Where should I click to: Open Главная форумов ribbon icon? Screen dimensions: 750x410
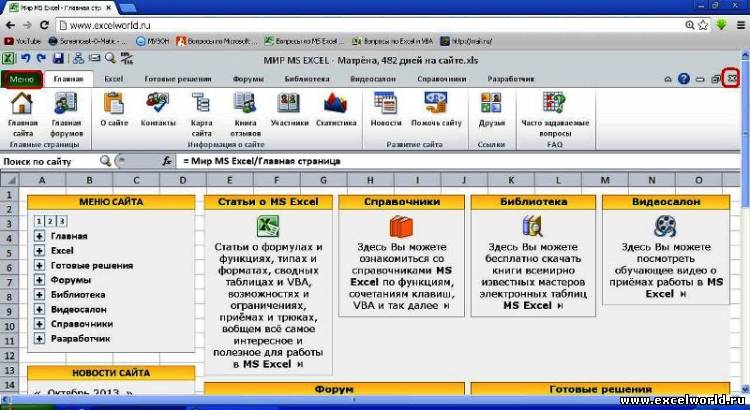[x=66, y=103]
